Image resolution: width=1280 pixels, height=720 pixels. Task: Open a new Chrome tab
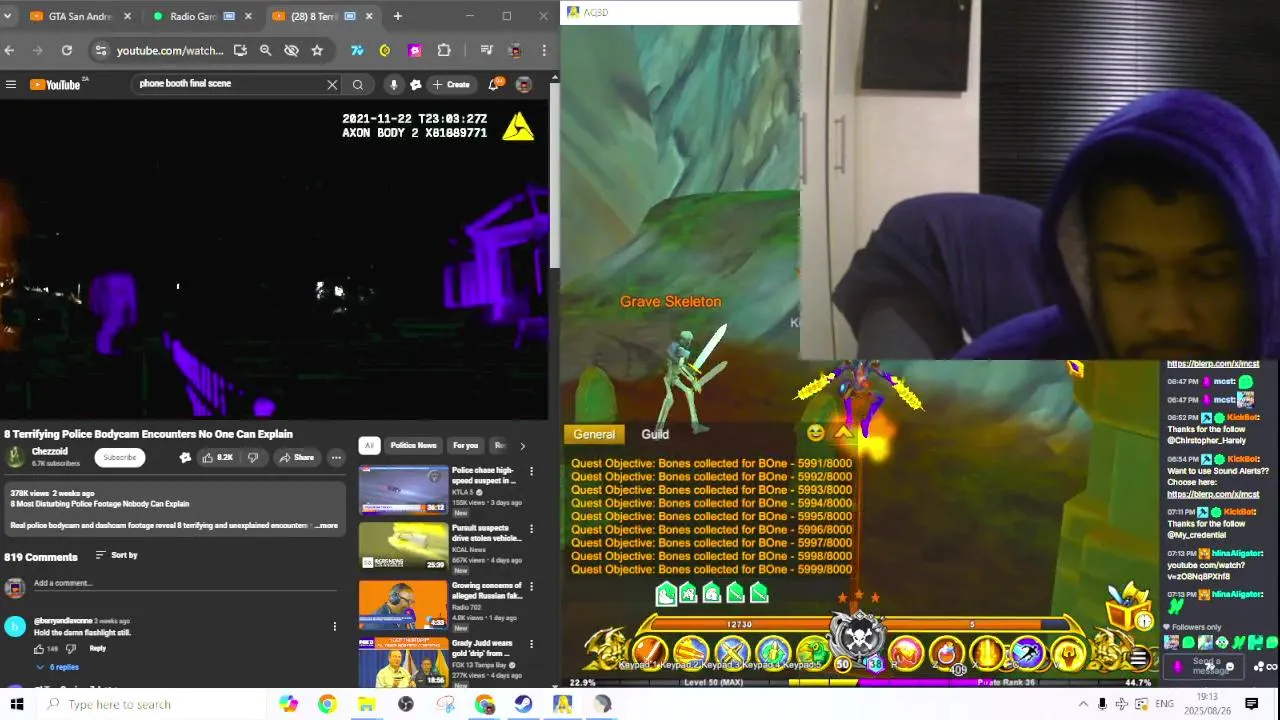click(x=398, y=16)
